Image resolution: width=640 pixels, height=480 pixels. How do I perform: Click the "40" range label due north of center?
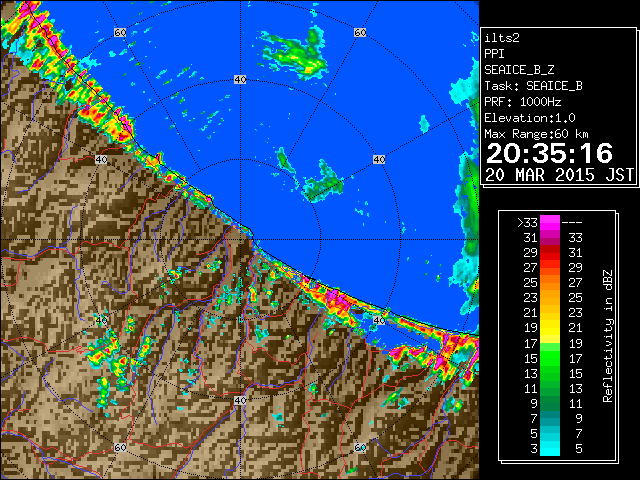point(240,80)
